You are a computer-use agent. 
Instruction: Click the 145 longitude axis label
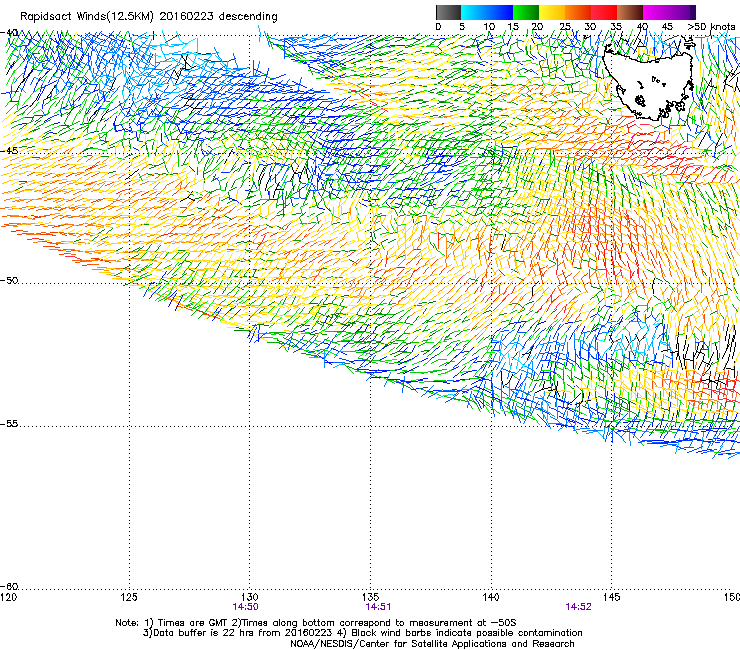click(612, 597)
